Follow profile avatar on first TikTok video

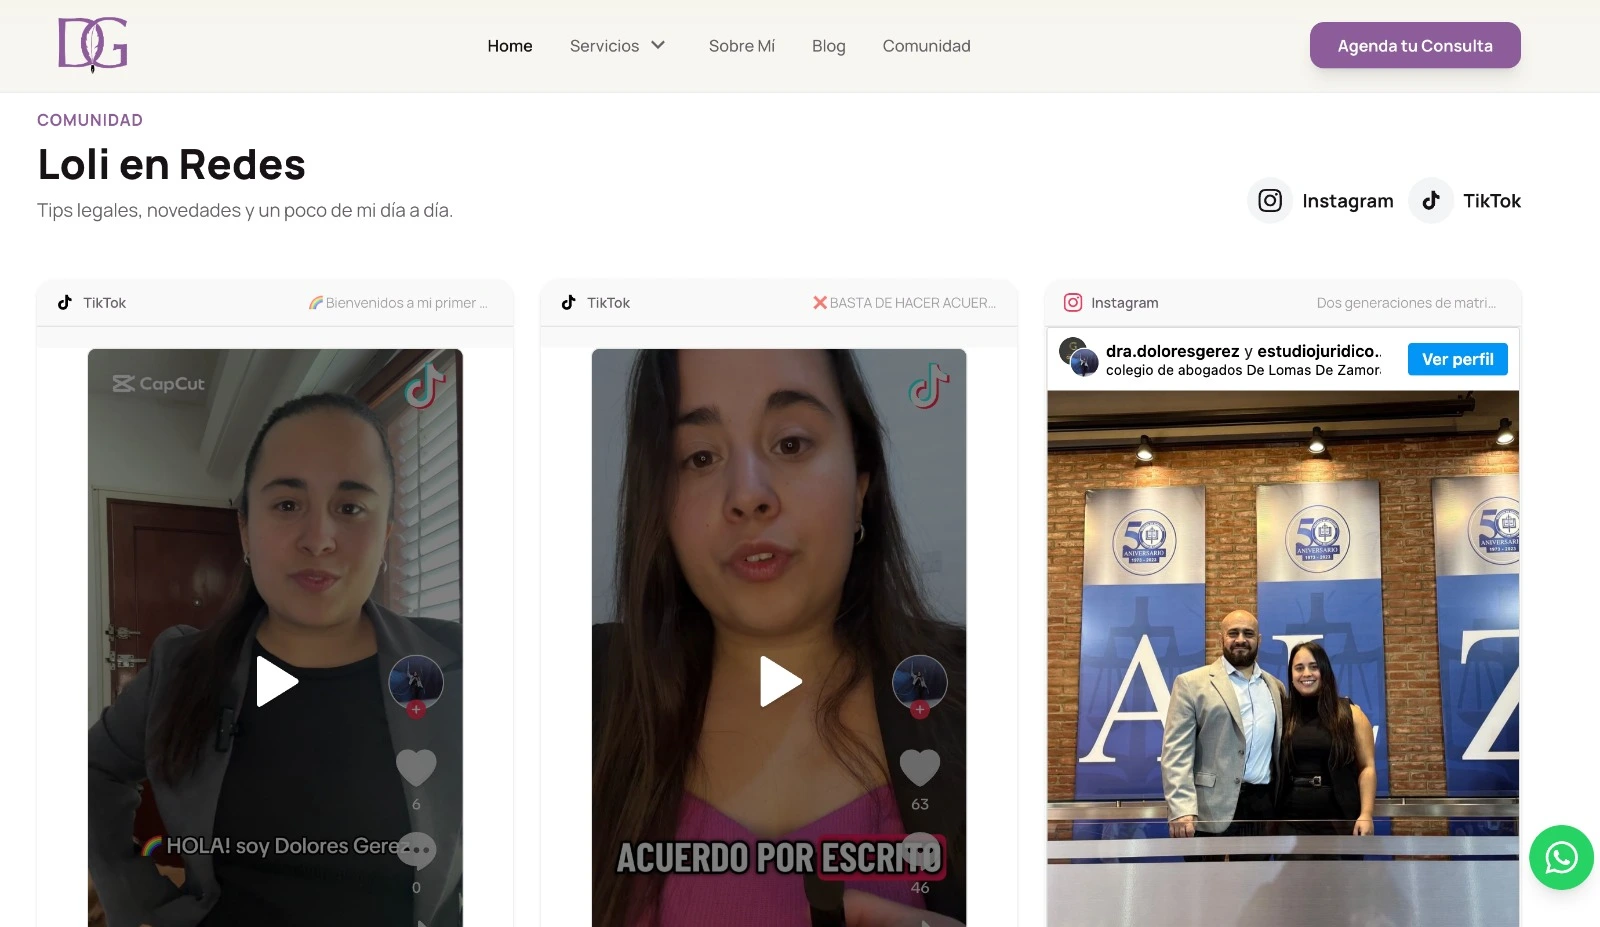(416, 683)
